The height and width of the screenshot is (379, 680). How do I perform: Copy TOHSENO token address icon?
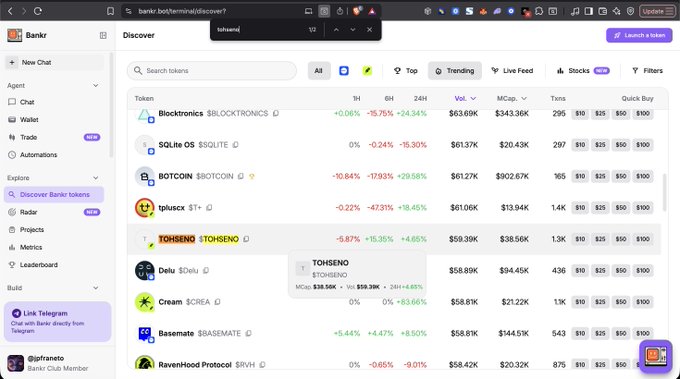tap(246, 239)
